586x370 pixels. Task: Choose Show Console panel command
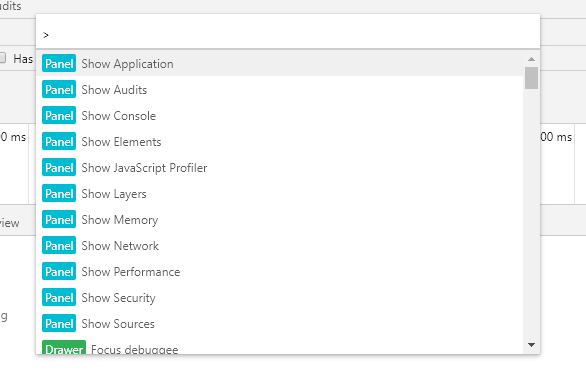click(280, 115)
